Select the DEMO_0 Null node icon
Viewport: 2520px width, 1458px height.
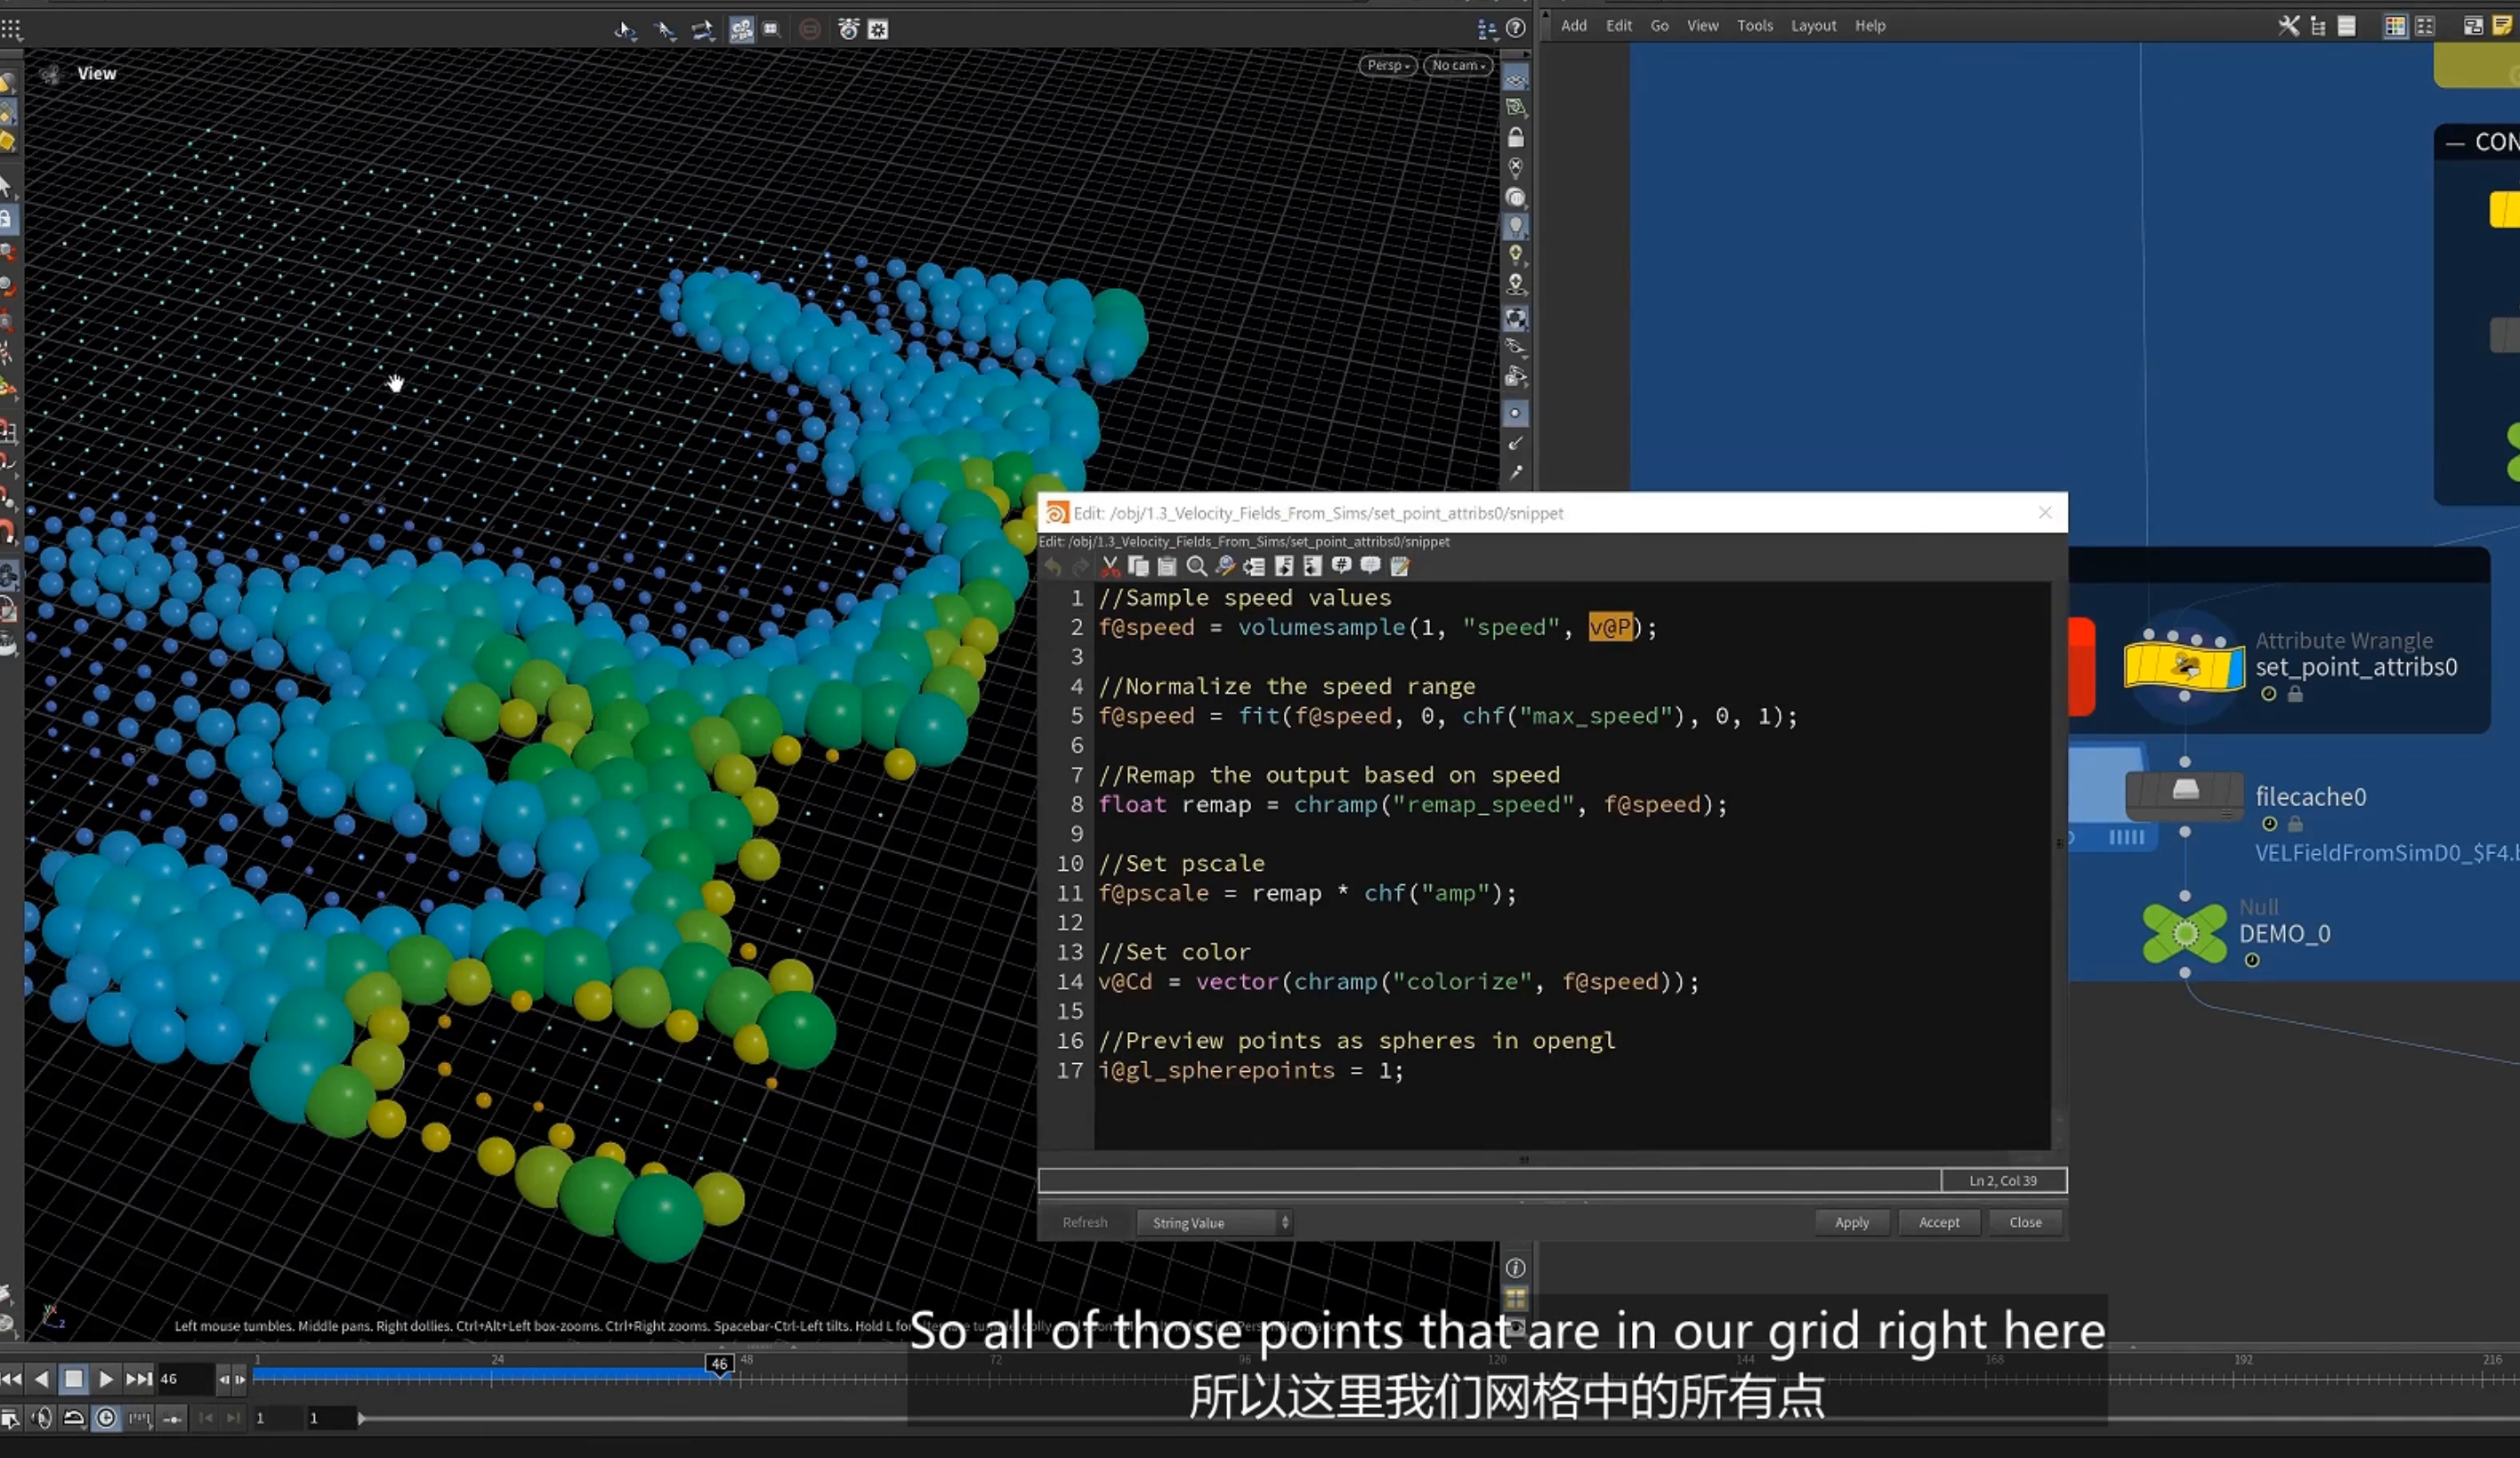(2185, 934)
